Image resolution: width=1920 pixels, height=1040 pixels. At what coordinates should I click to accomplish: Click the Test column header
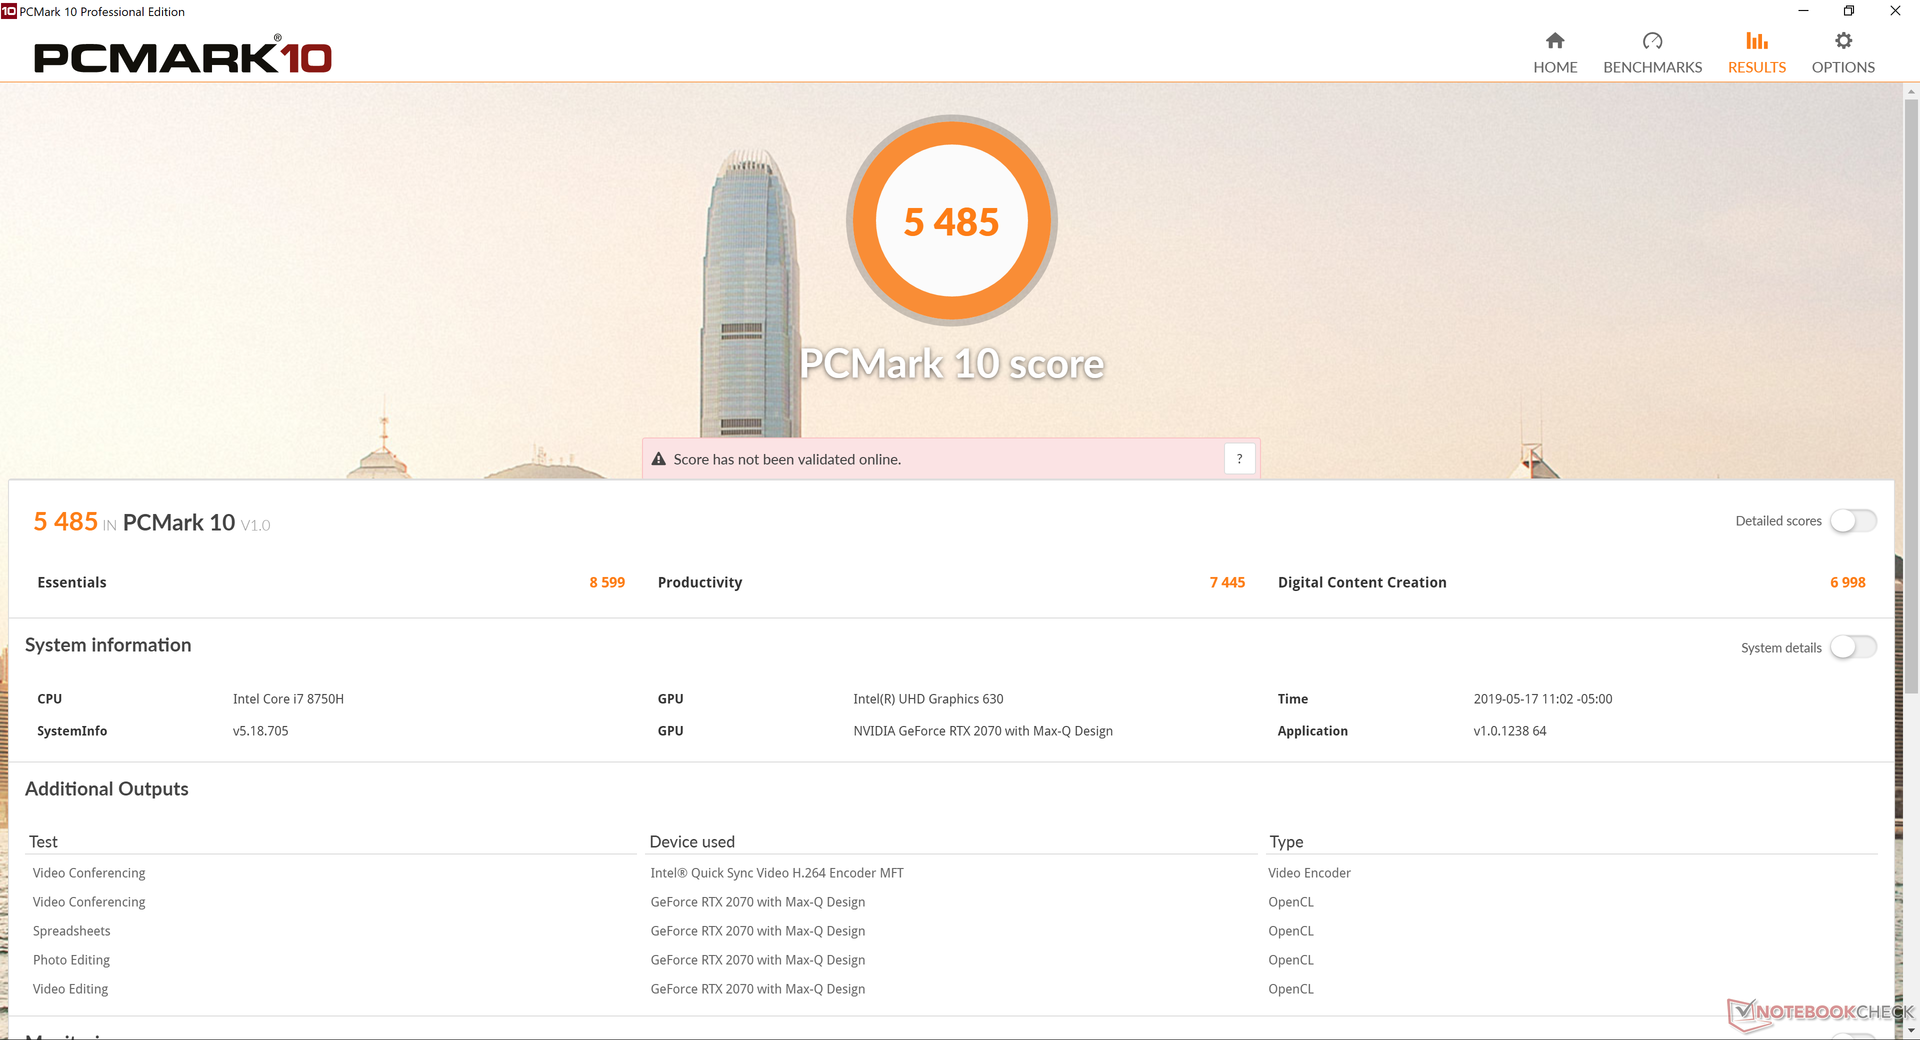point(43,842)
